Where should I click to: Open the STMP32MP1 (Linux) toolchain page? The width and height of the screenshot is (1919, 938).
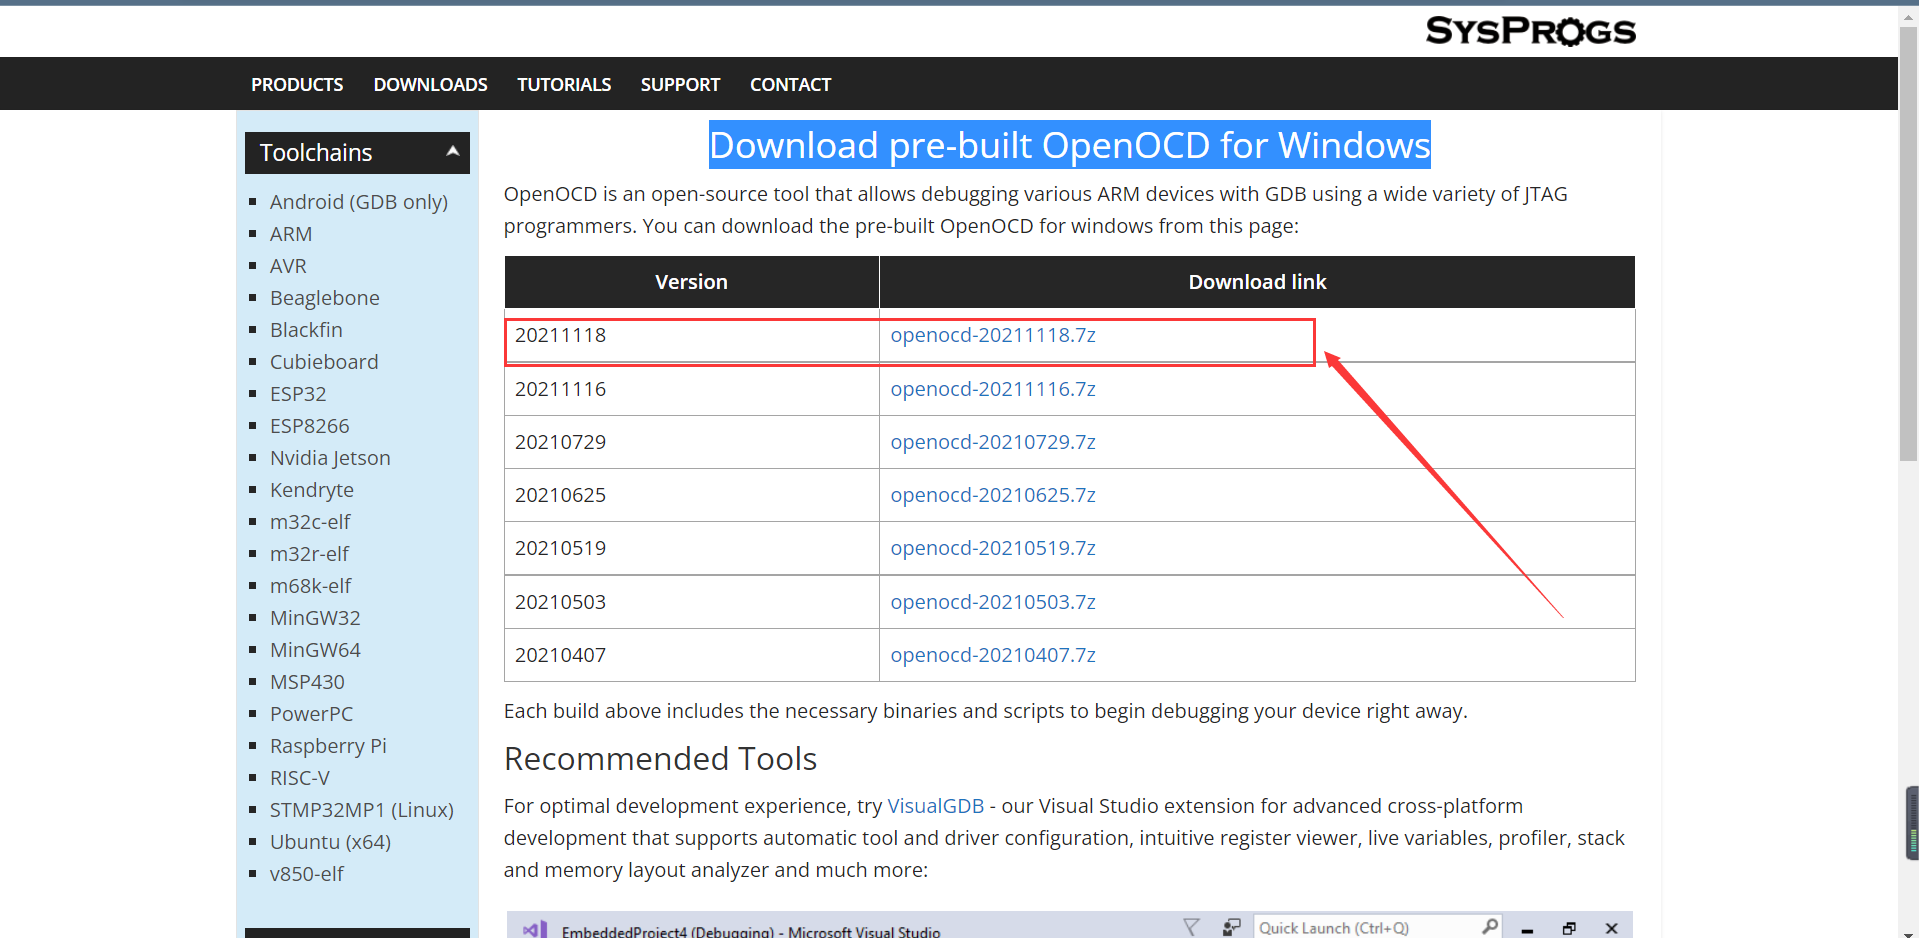pyautogui.click(x=362, y=810)
